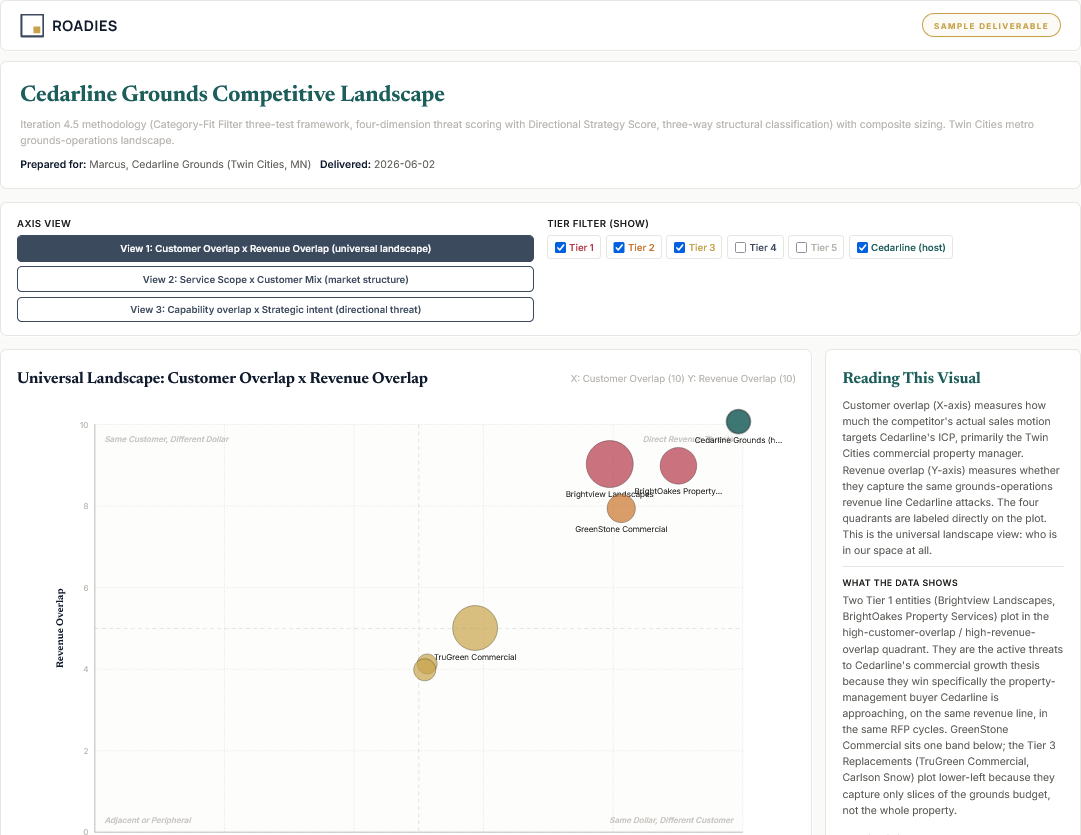Image resolution: width=1081 pixels, height=835 pixels.
Task: Click the Sample Deliverable badge
Action: pos(991,26)
